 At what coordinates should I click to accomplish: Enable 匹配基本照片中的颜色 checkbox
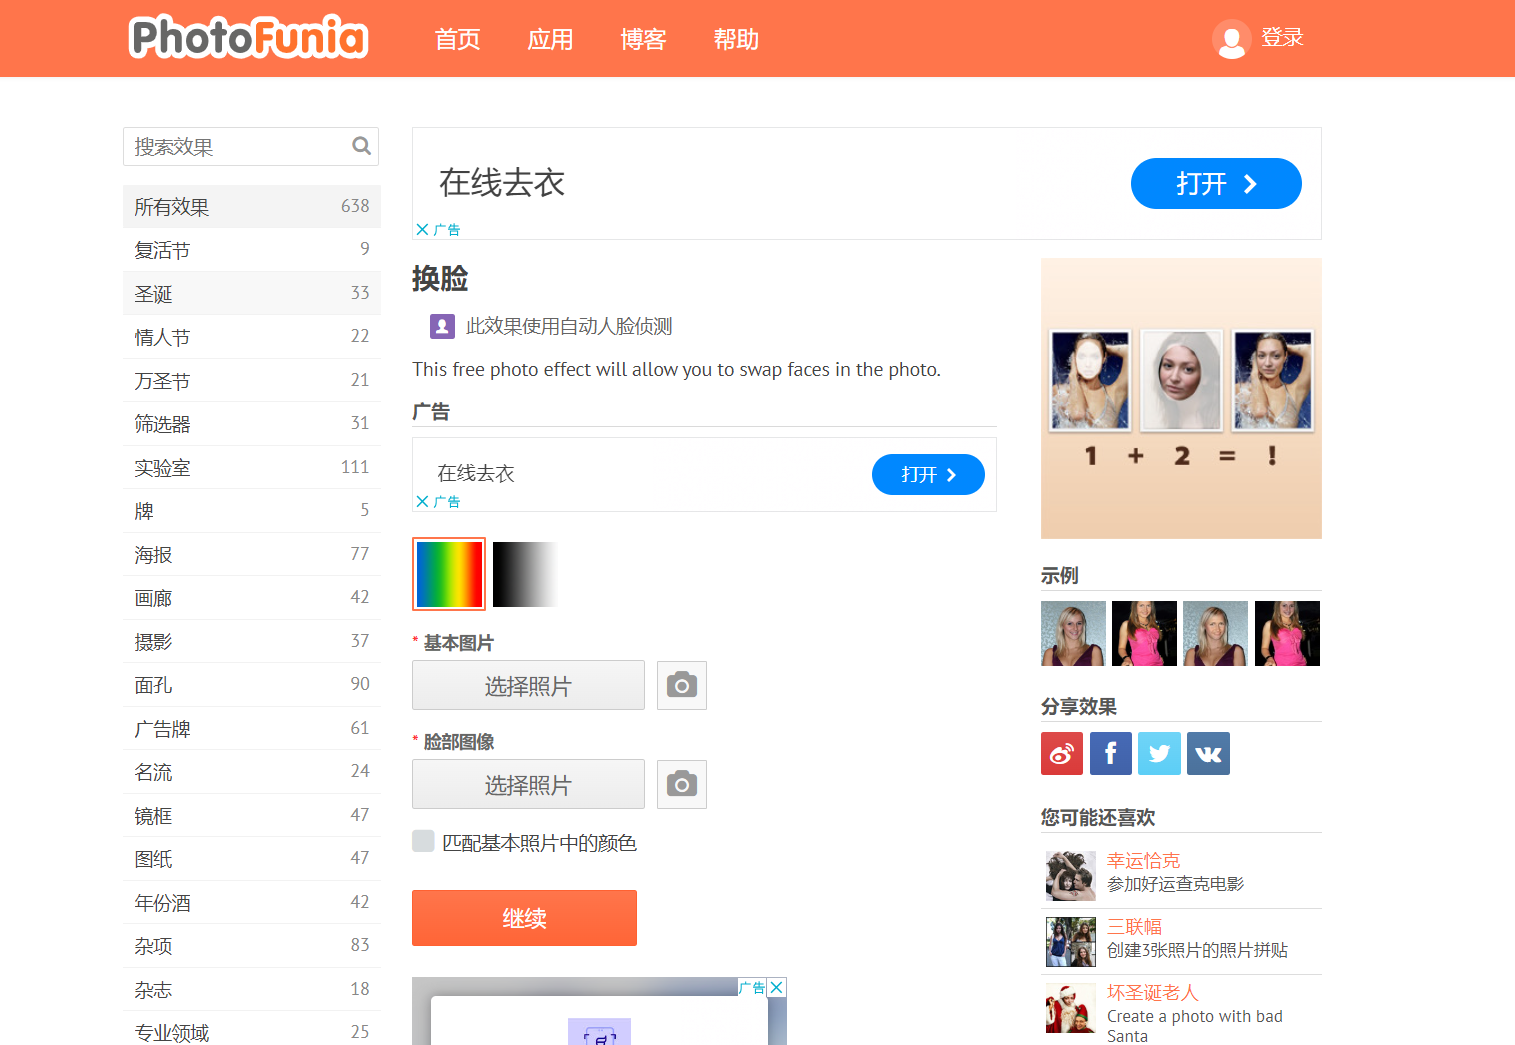[424, 842]
